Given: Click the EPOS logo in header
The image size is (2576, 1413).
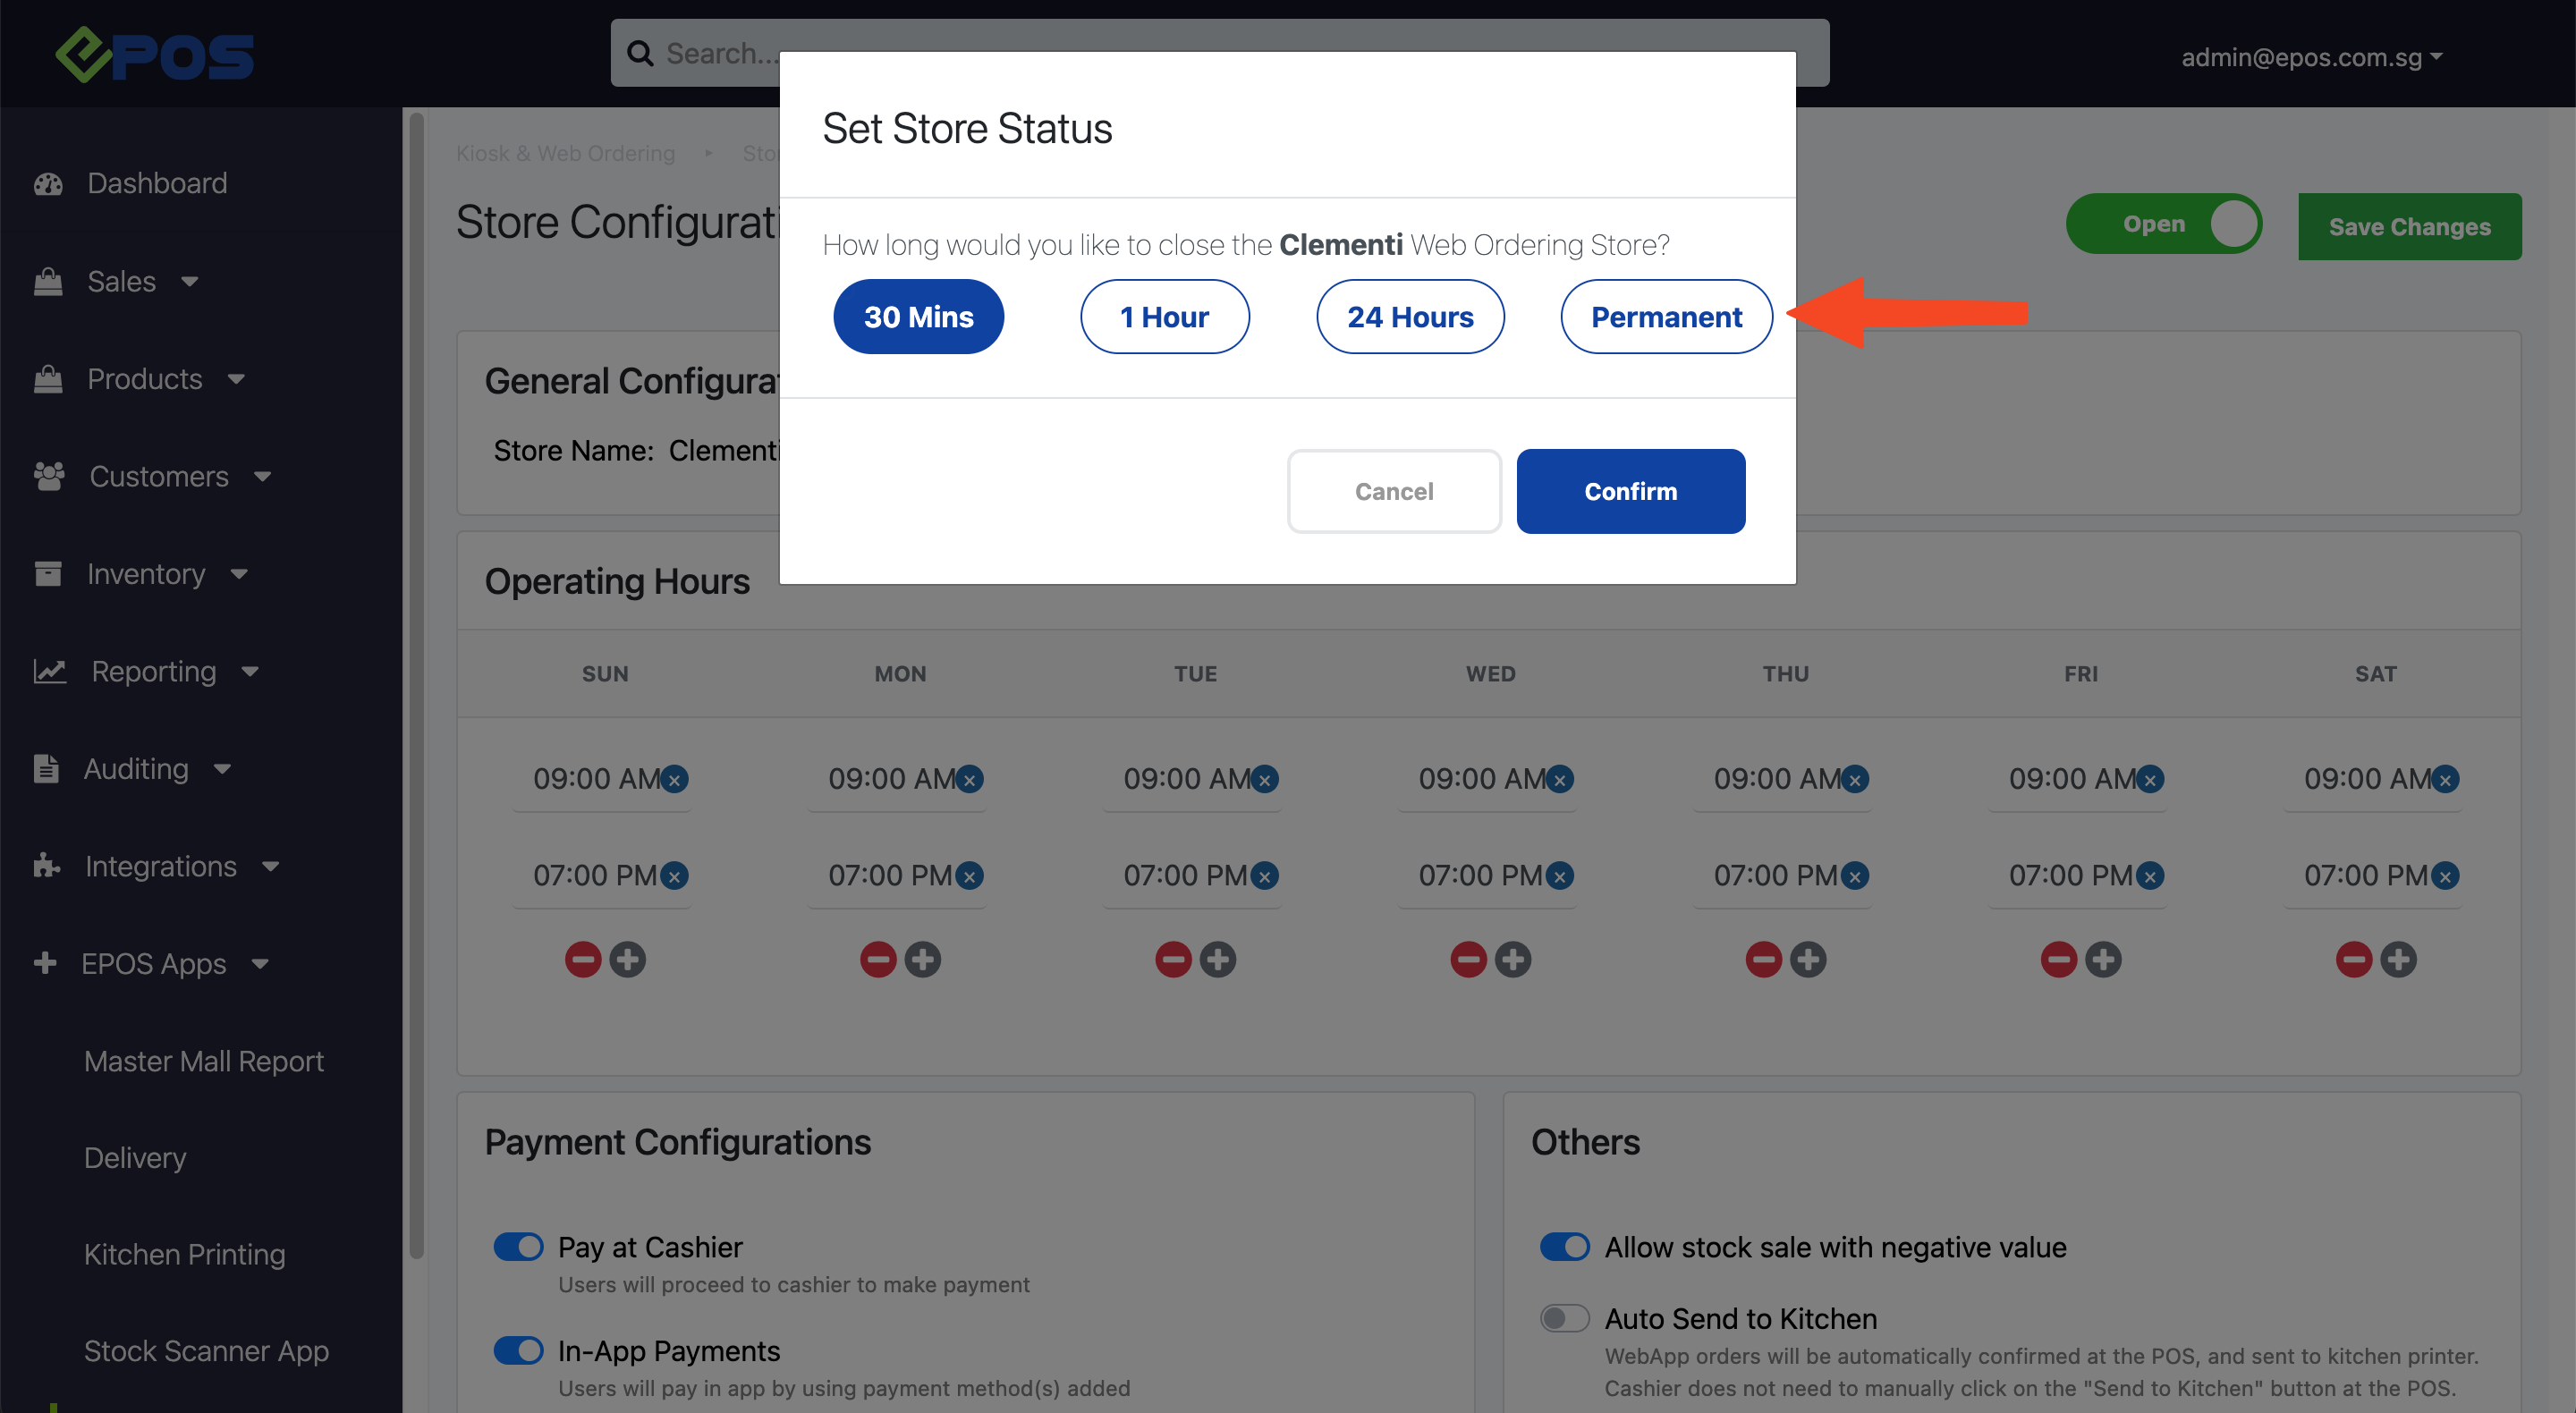Looking at the screenshot, I should pyautogui.click(x=155, y=55).
